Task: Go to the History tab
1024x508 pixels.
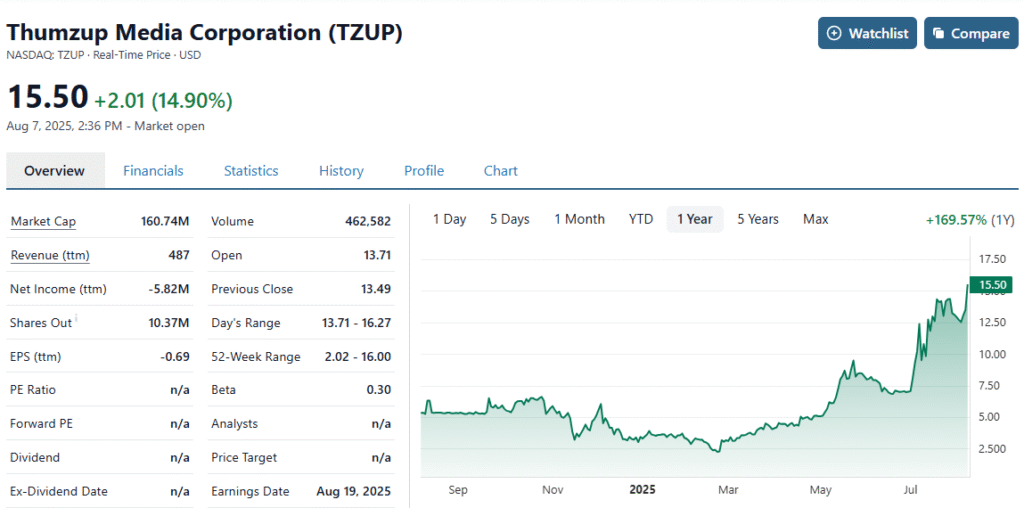Action: [341, 171]
